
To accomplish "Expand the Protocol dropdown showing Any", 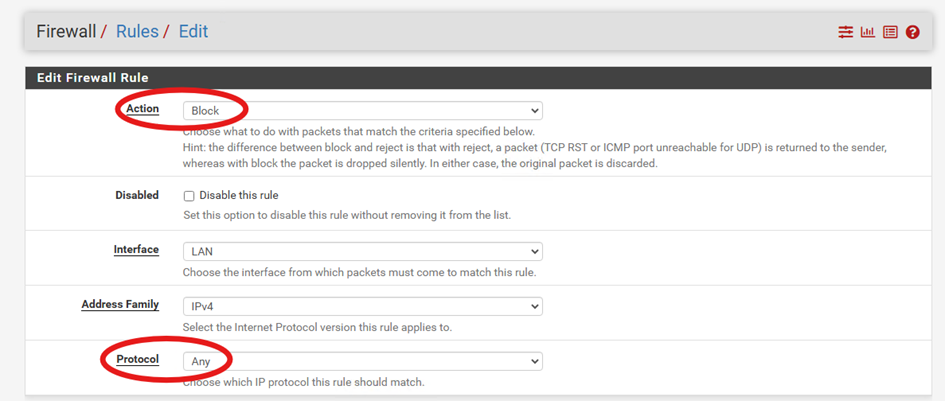I will [362, 362].
